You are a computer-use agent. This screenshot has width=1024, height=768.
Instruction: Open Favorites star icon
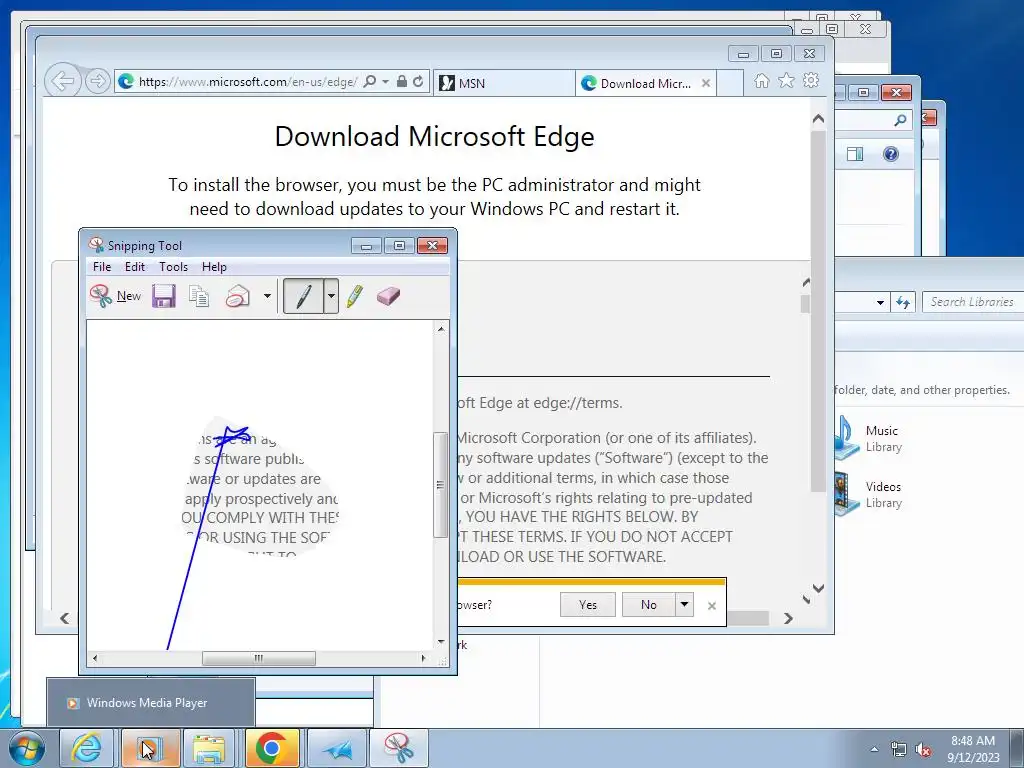click(786, 80)
